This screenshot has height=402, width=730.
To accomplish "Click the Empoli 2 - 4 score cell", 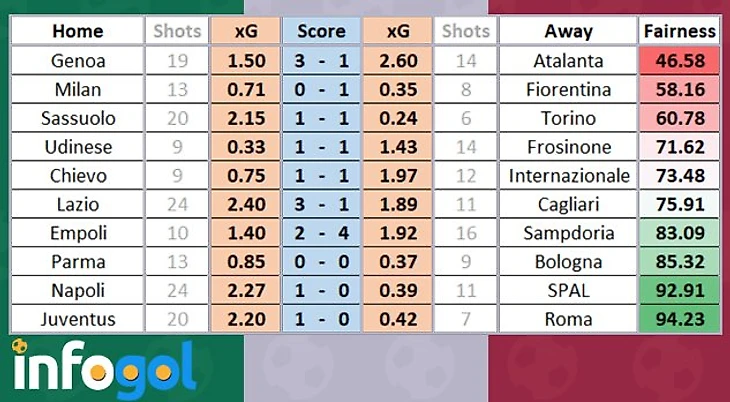I will pyautogui.click(x=321, y=233).
